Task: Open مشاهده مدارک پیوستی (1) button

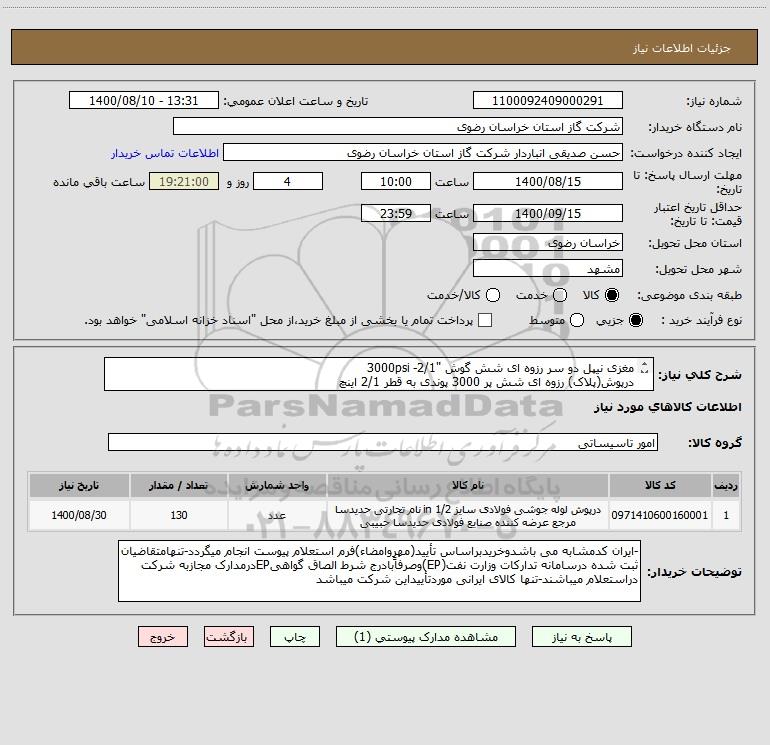Action: coord(426,637)
